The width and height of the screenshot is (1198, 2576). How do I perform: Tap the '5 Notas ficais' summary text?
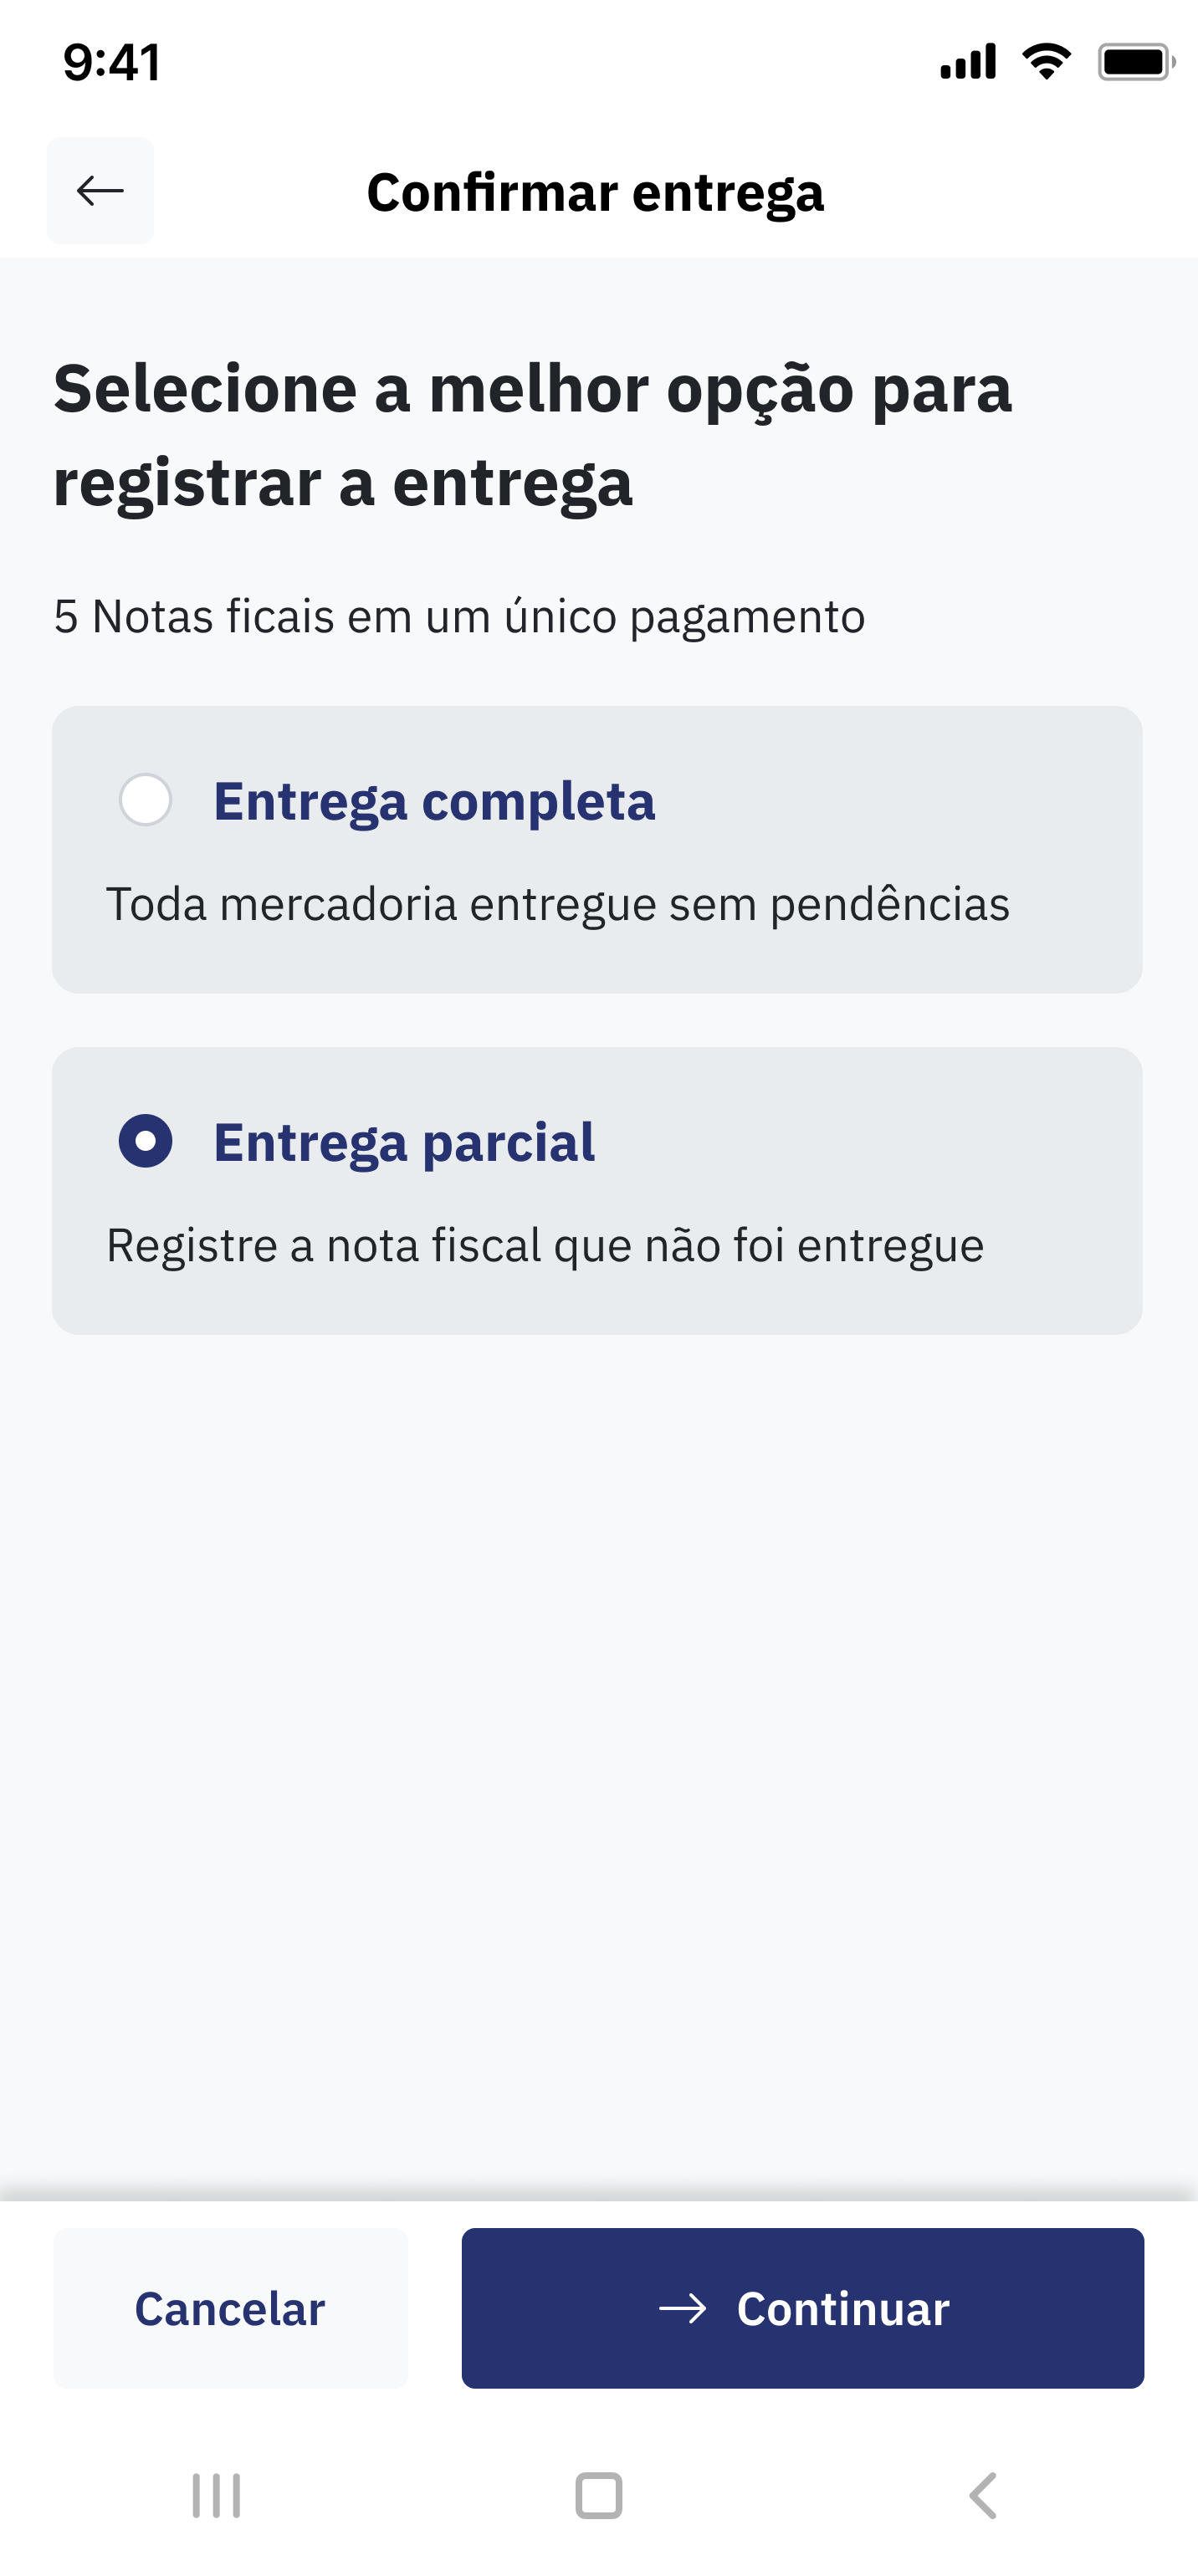click(x=459, y=616)
